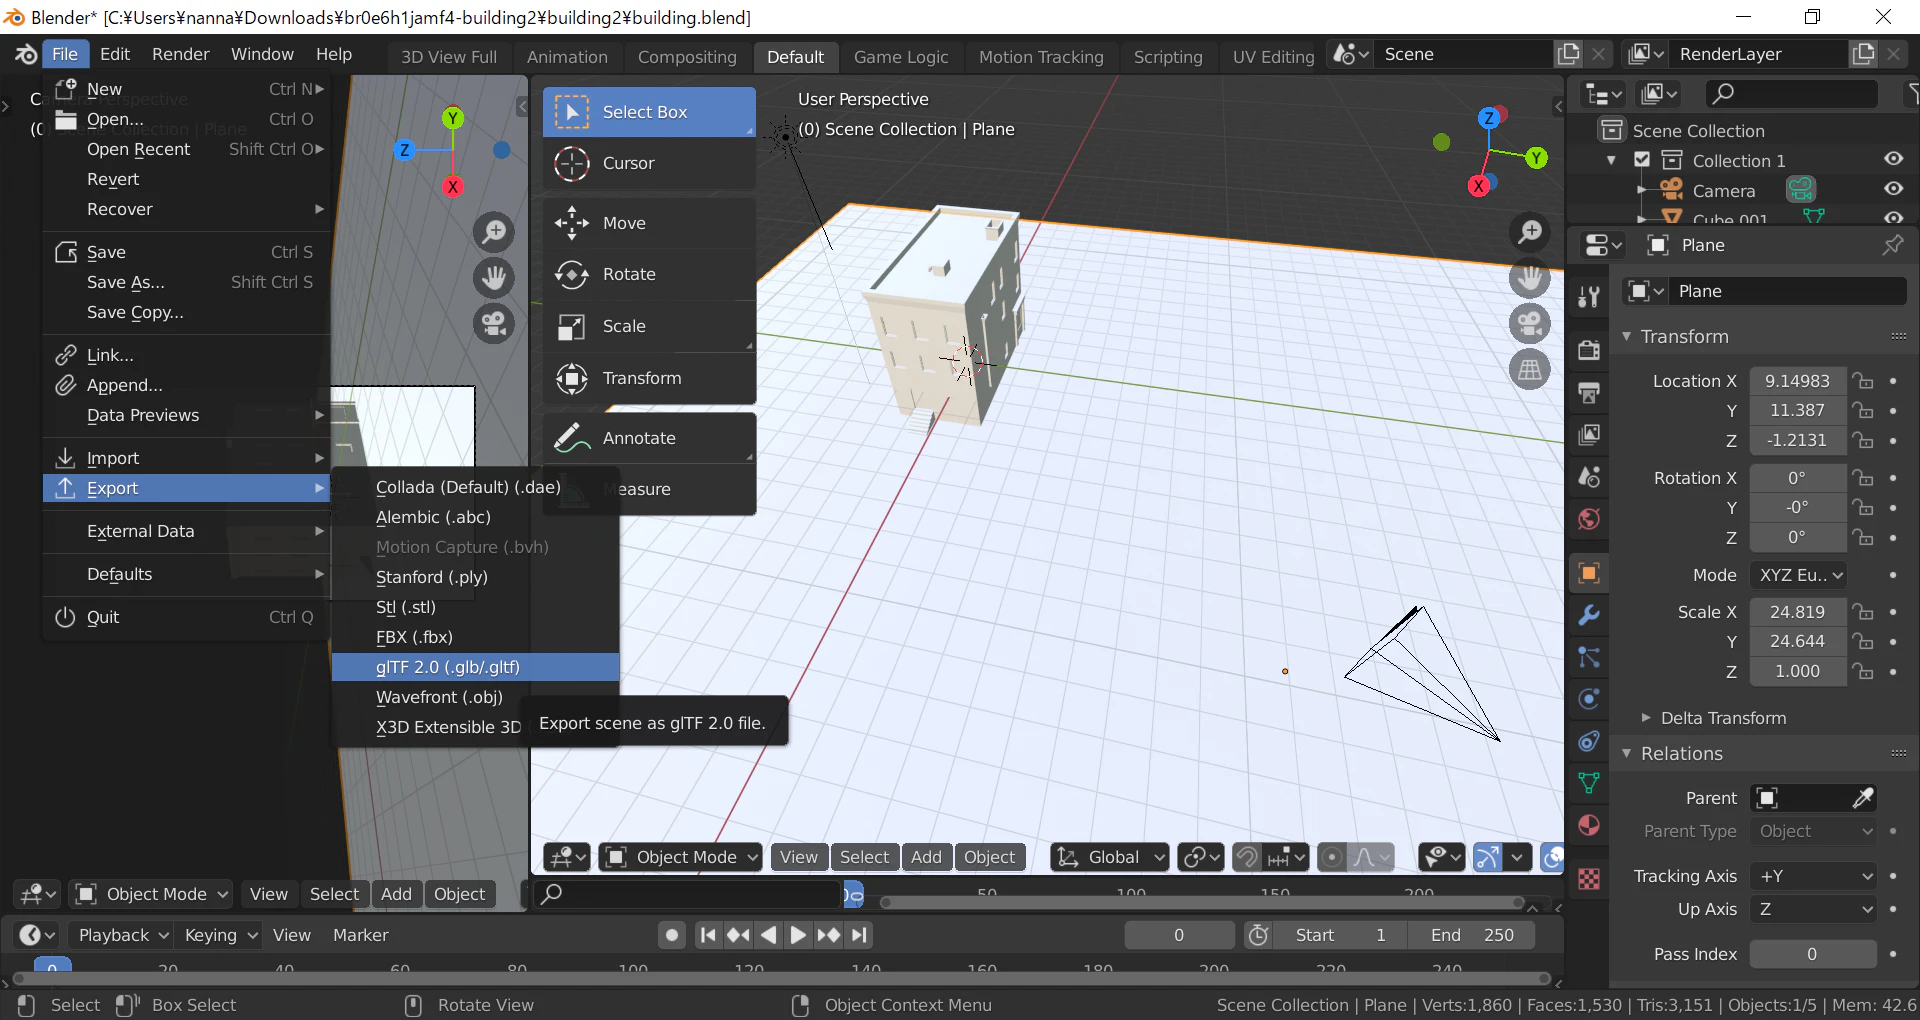Activate the Annotate tool

tap(649, 438)
